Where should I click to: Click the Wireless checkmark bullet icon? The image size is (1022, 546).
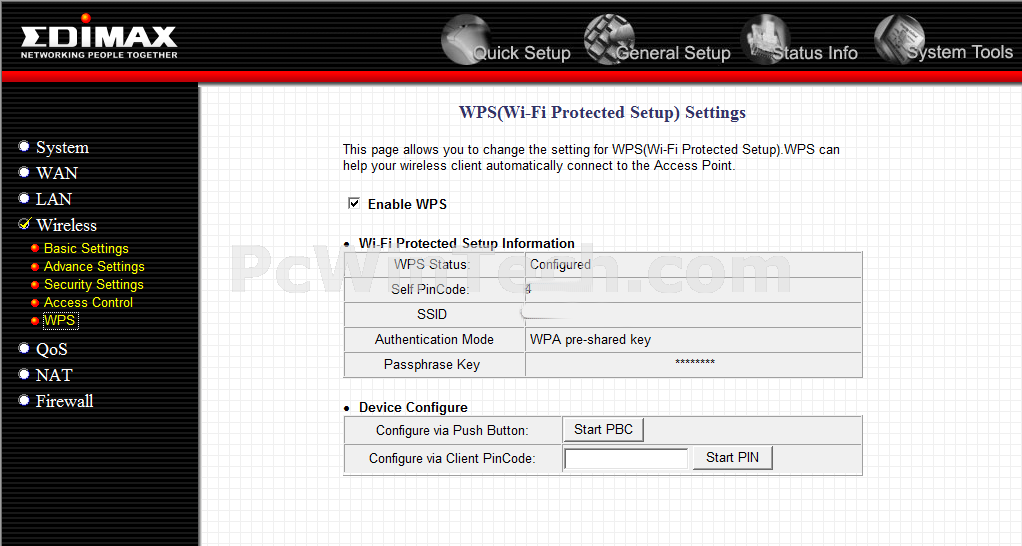pos(24,223)
